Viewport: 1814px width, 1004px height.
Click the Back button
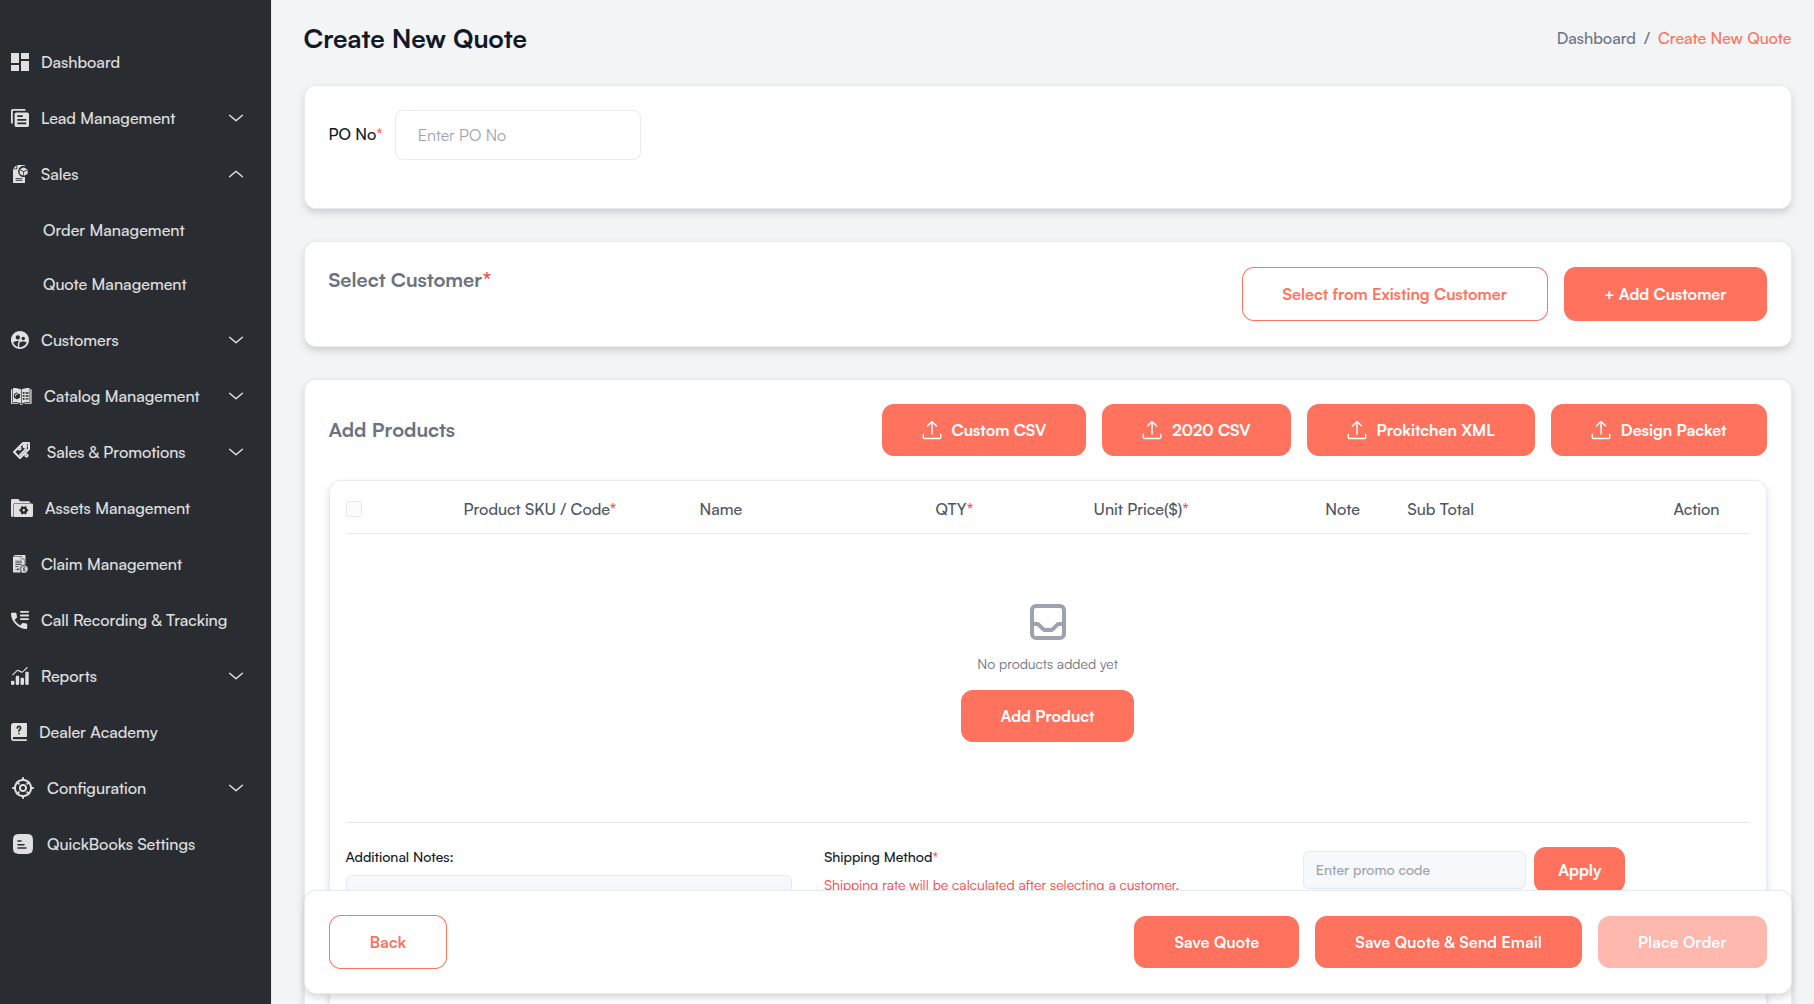point(388,942)
